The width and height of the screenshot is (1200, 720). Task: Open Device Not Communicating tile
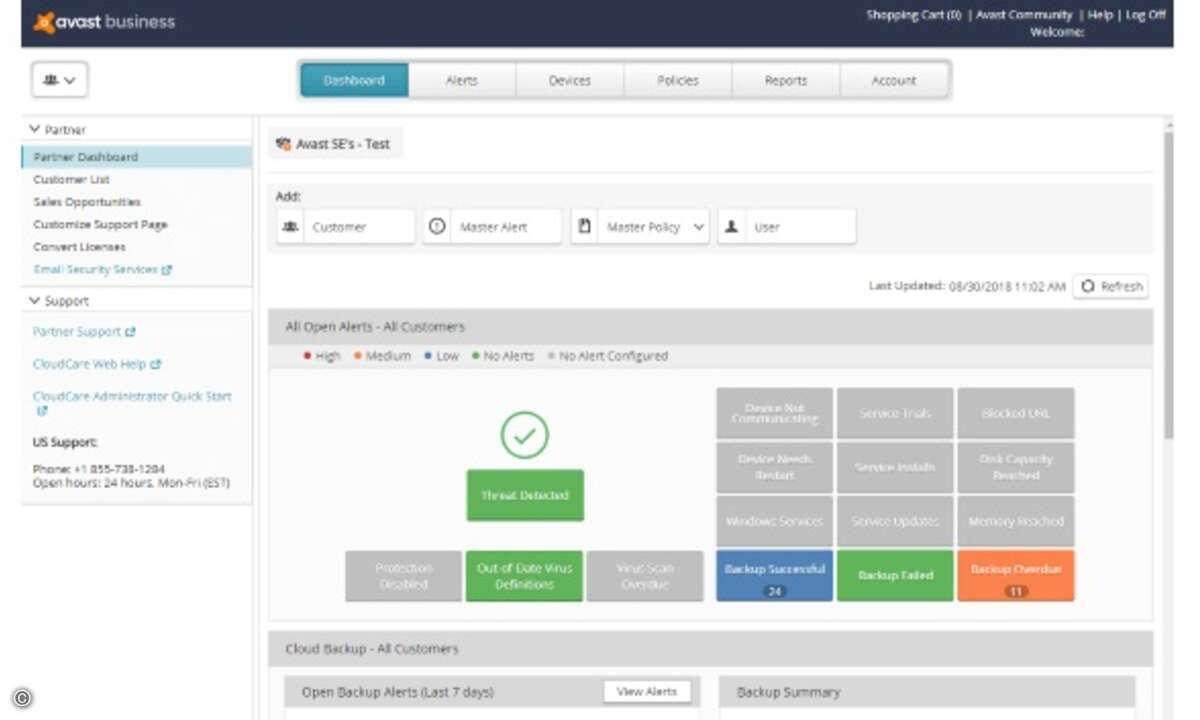(x=775, y=413)
